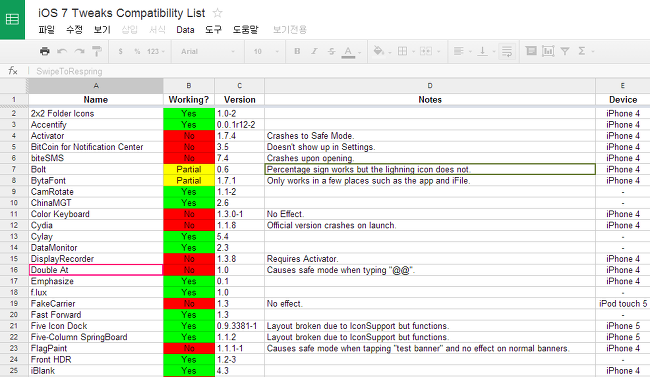
Task: Click the red 'No' cell for Cydia
Action: point(189,225)
